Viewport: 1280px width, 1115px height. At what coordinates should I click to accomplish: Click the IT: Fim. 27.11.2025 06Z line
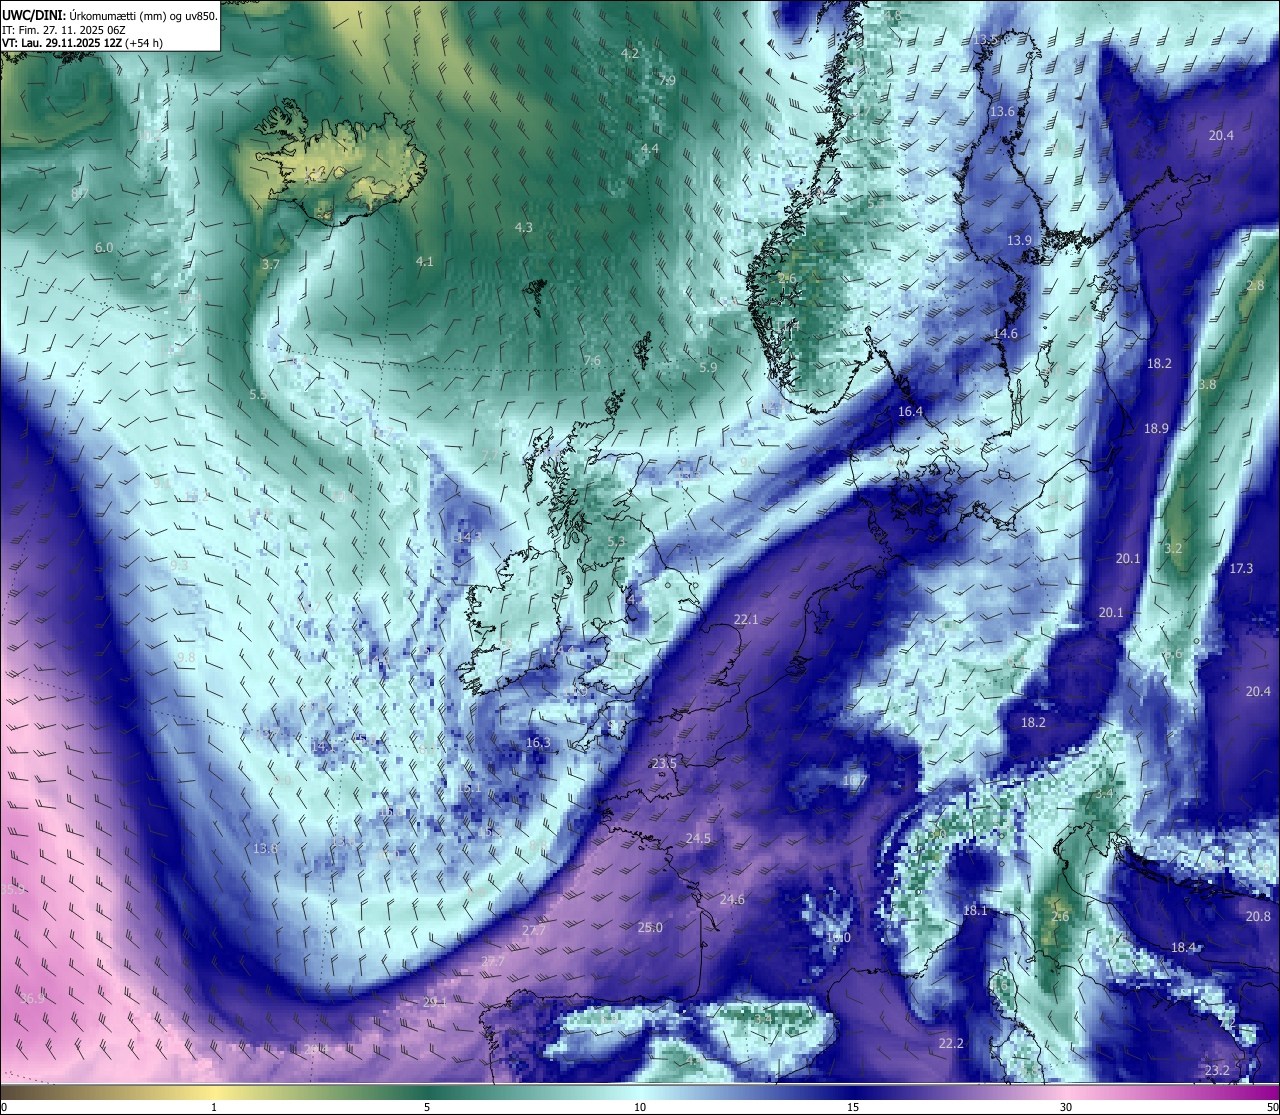[x=63, y=30]
